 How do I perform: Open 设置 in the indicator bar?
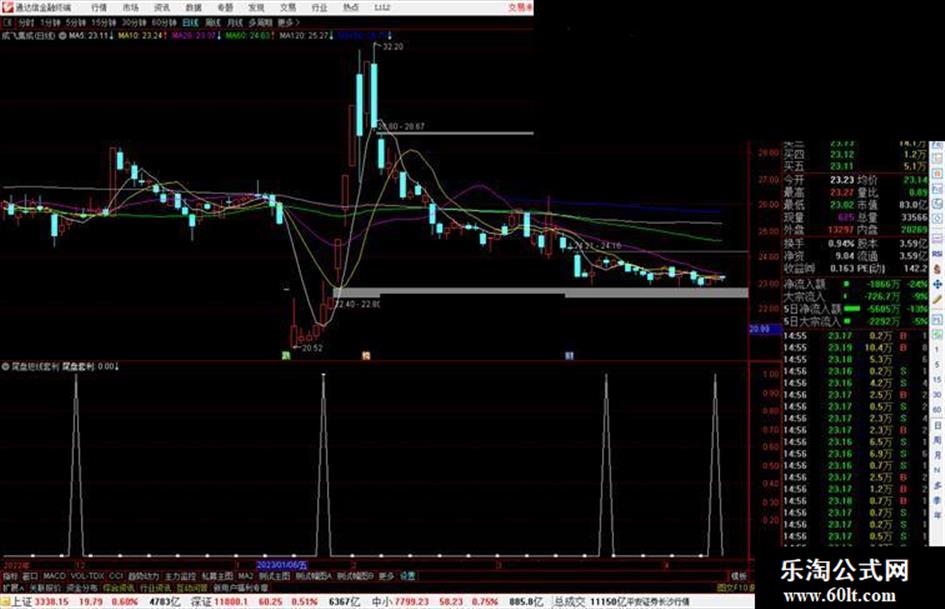407,576
